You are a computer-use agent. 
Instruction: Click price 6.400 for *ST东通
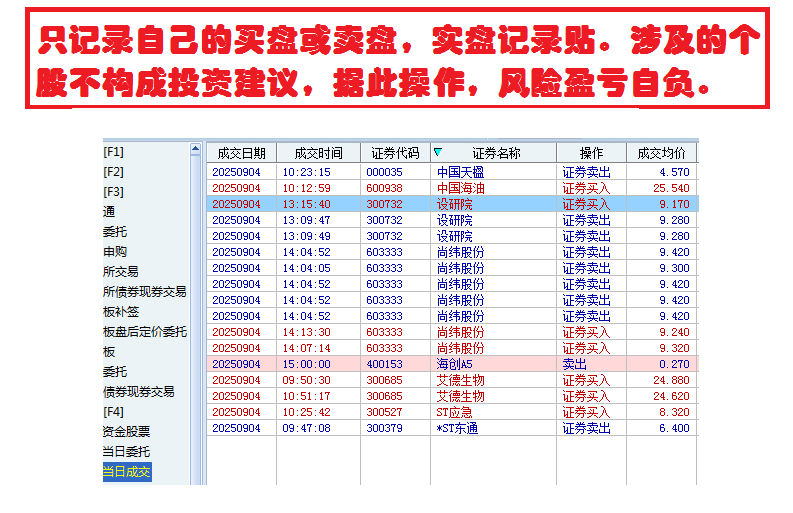[674, 428]
